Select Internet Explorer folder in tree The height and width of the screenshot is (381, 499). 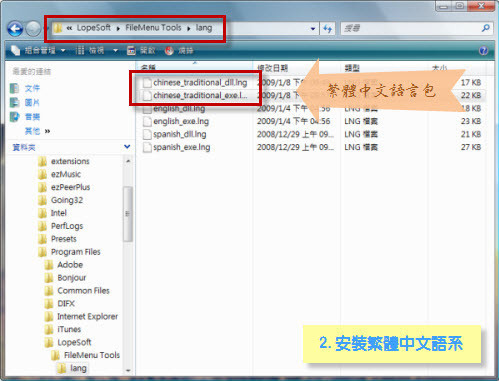click(87, 317)
